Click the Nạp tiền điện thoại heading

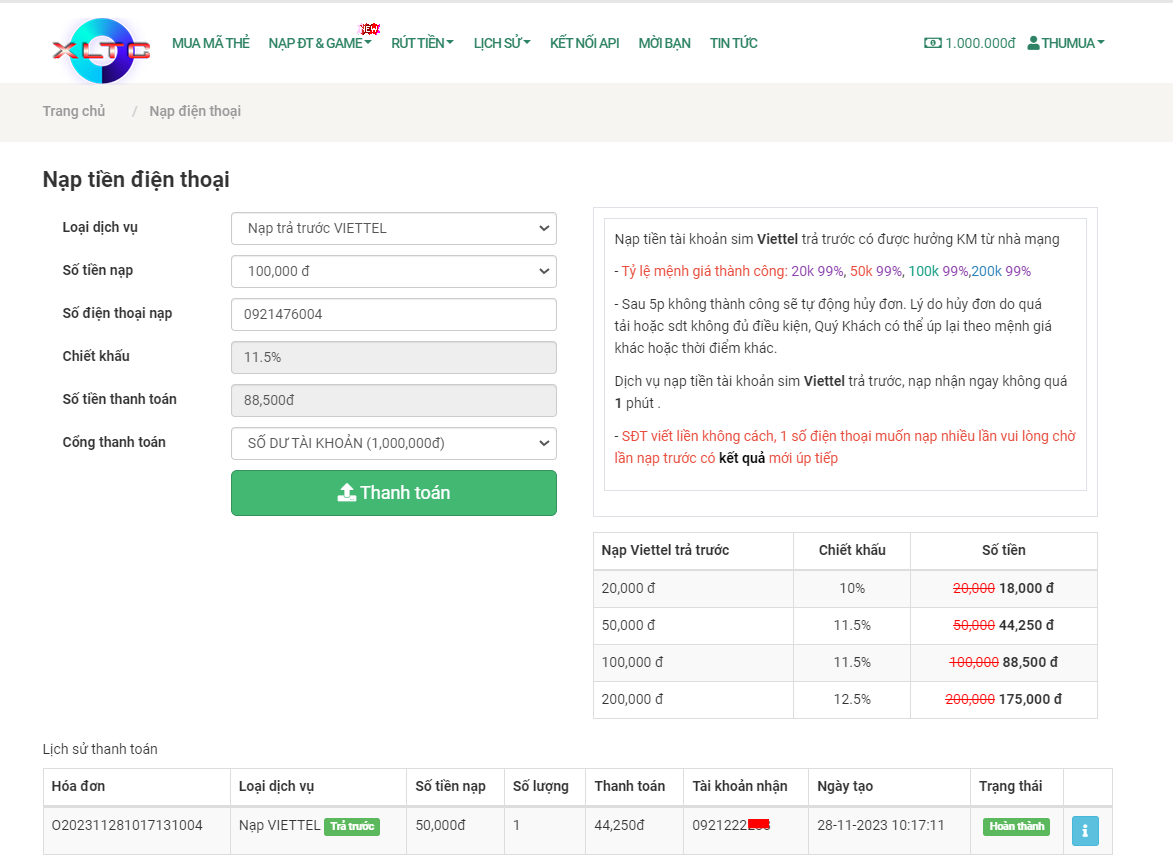(x=136, y=179)
